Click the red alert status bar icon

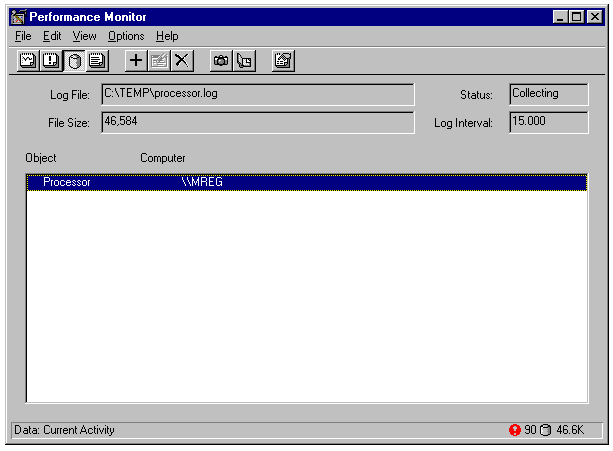click(x=515, y=430)
